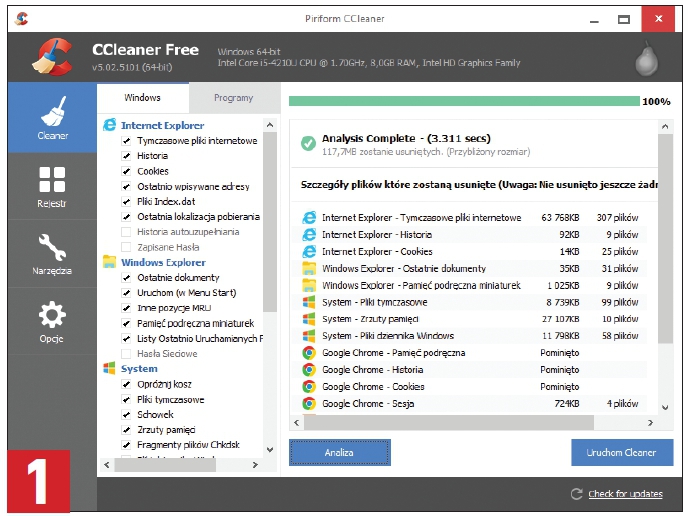Click the results pane scroll right arrow
690x516 pixels.
(650, 423)
